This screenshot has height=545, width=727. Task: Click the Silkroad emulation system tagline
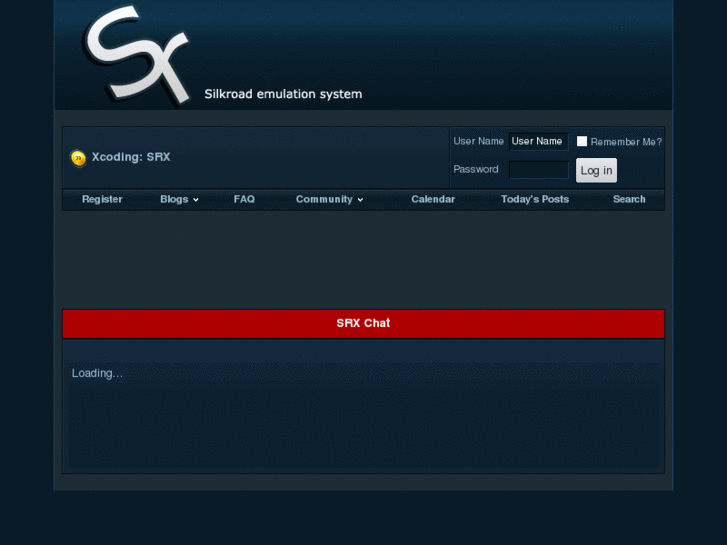283,94
